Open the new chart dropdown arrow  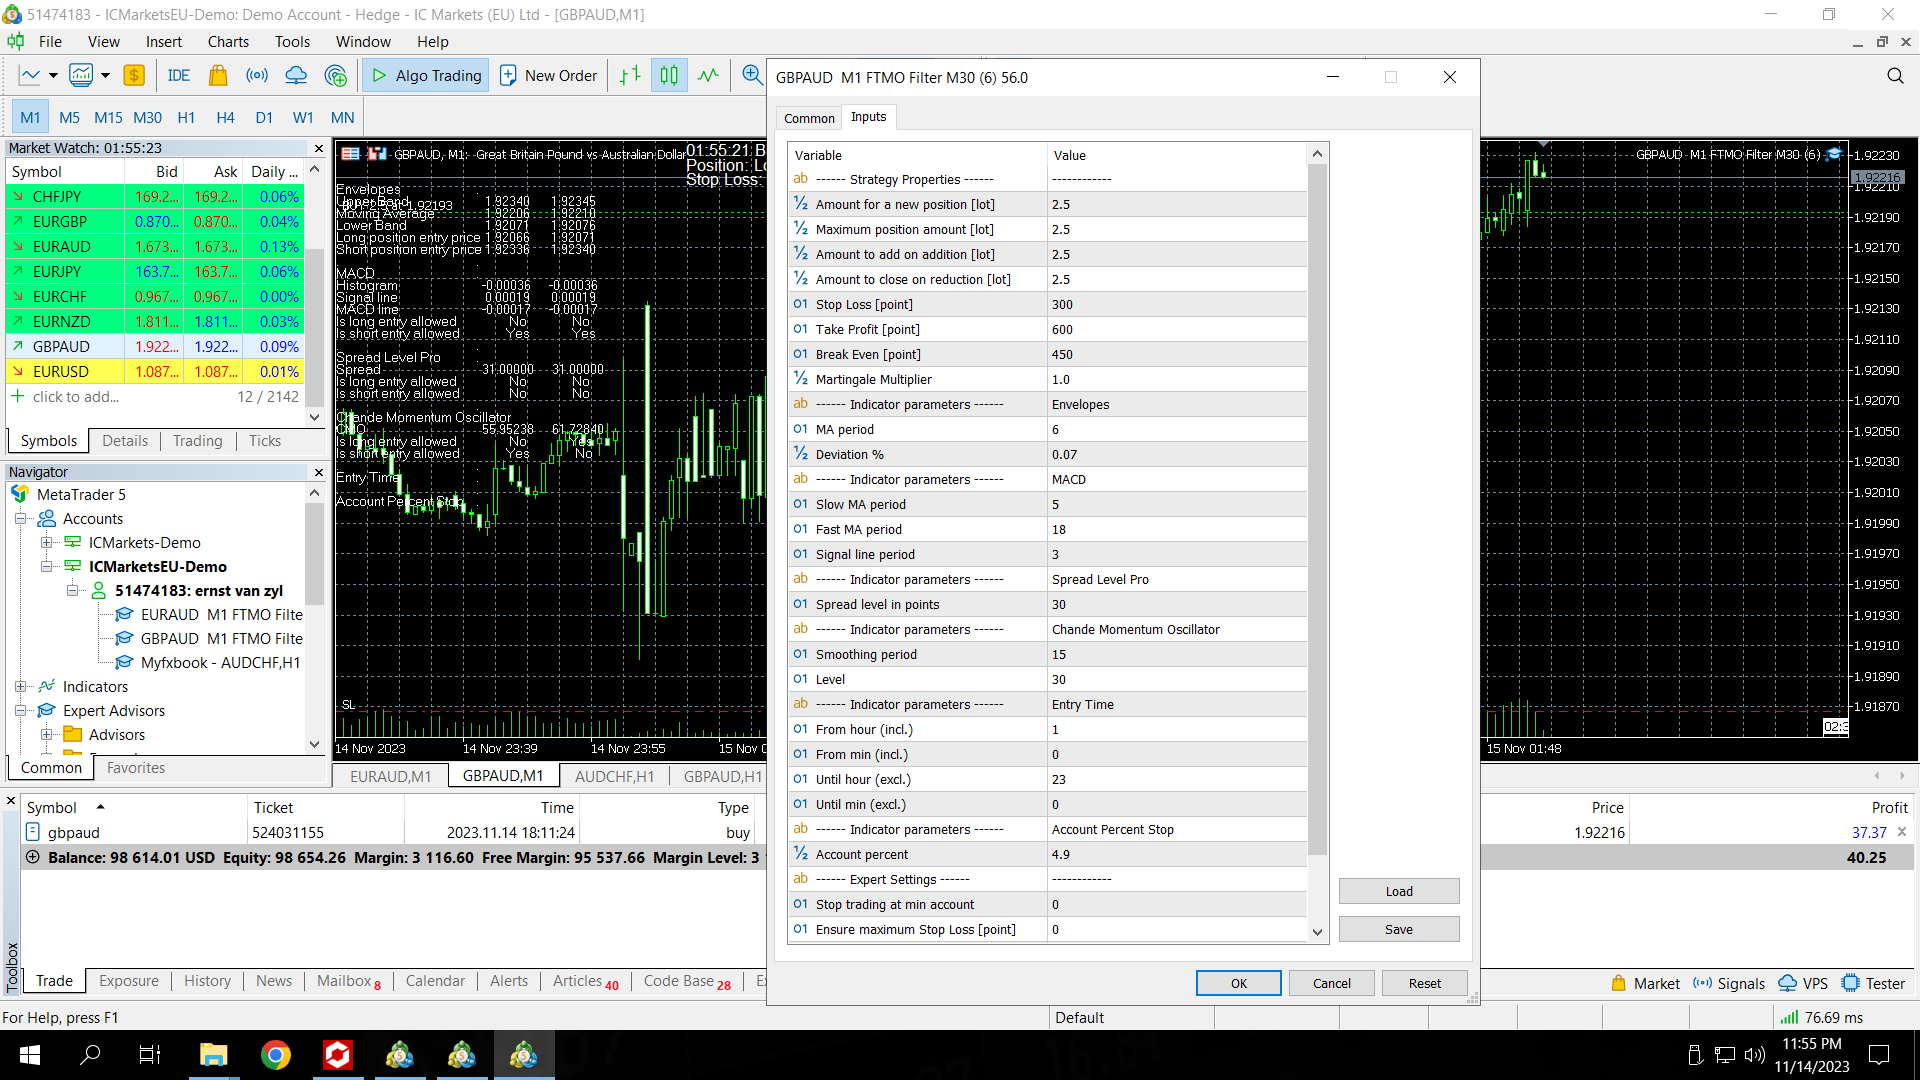[53, 75]
